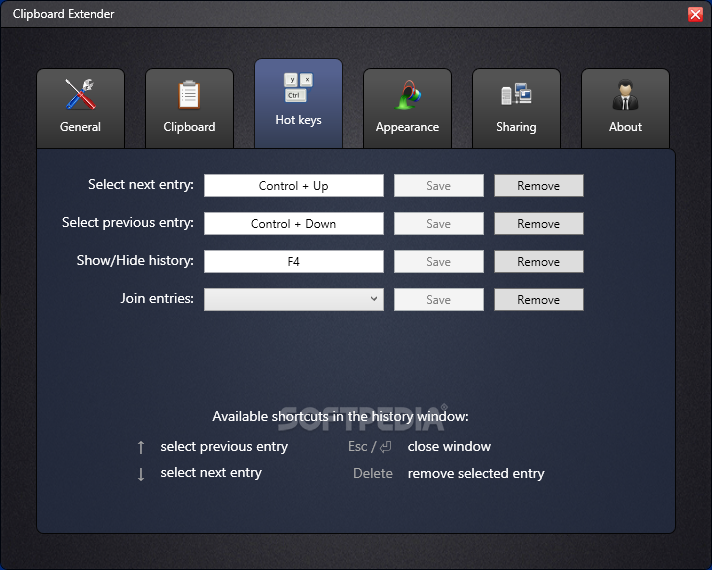The width and height of the screenshot is (712, 570).
Task: Click the About person icon
Action: [625, 94]
